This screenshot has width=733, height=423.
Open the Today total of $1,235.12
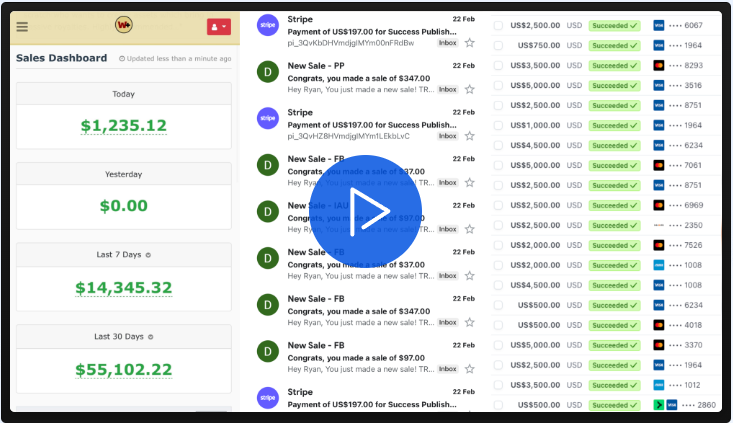click(x=124, y=126)
